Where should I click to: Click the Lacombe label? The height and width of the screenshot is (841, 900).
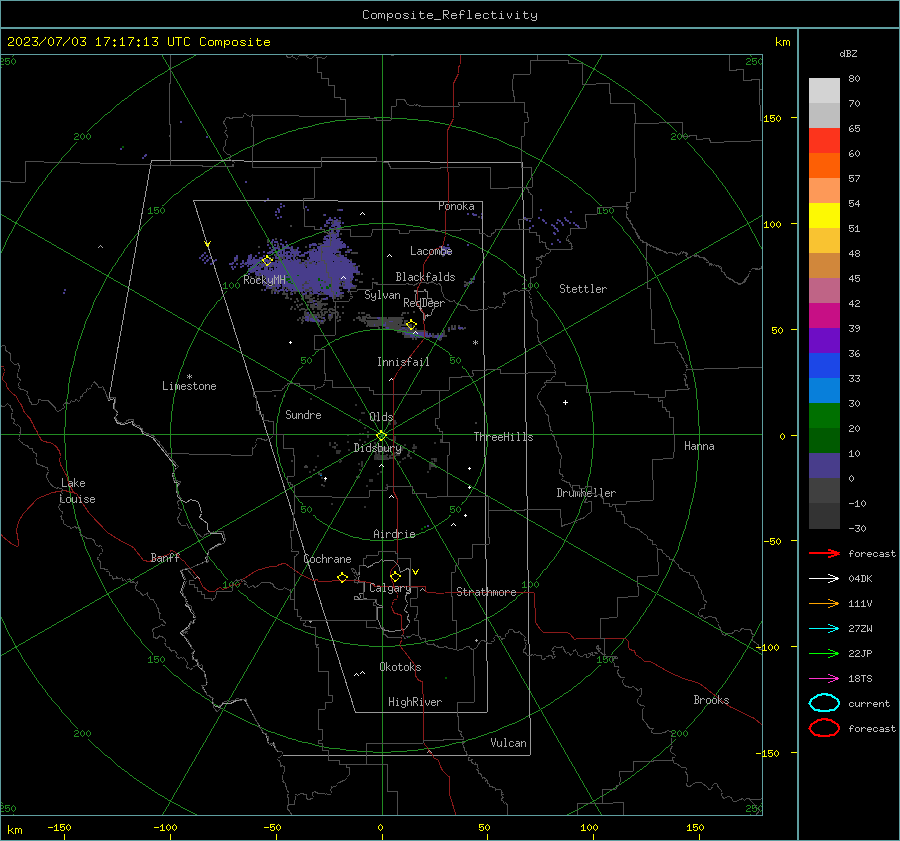431,251
